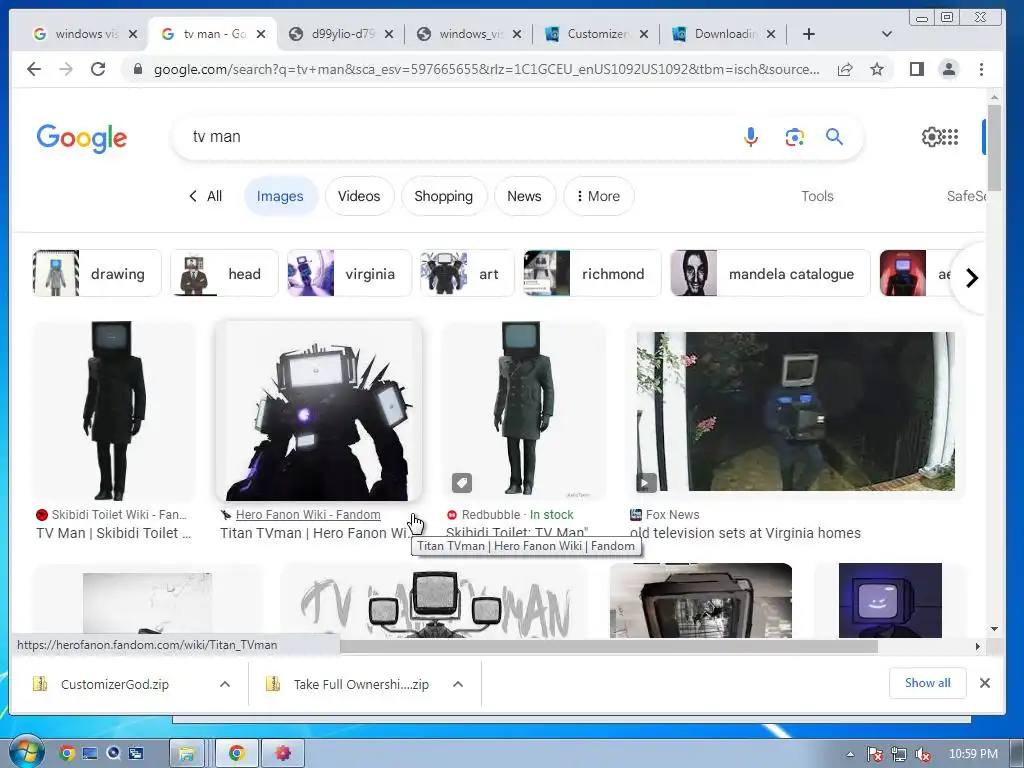Image resolution: width=1024 pixels, height=768 pixels.
Task: Open the blue winking TV face thumbnail
Action: tap(890, 601)
